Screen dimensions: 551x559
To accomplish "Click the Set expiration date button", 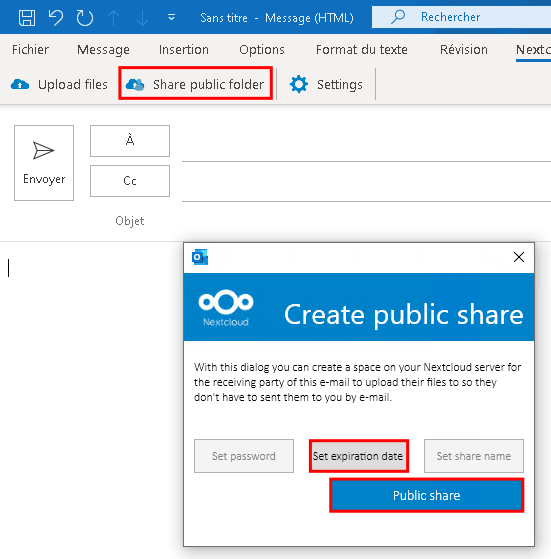I will pyautogui.click(x=359, y=456).
